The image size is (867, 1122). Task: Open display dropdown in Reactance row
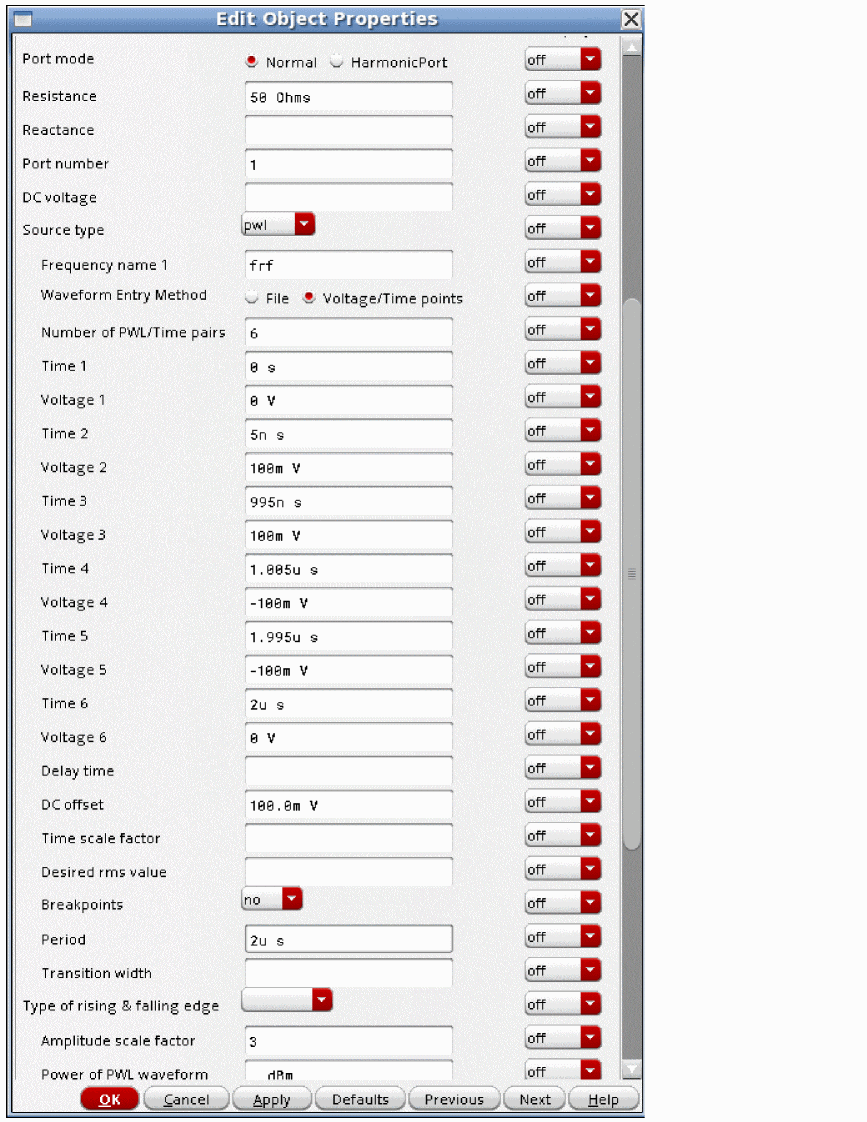click(x=563, y=127)
